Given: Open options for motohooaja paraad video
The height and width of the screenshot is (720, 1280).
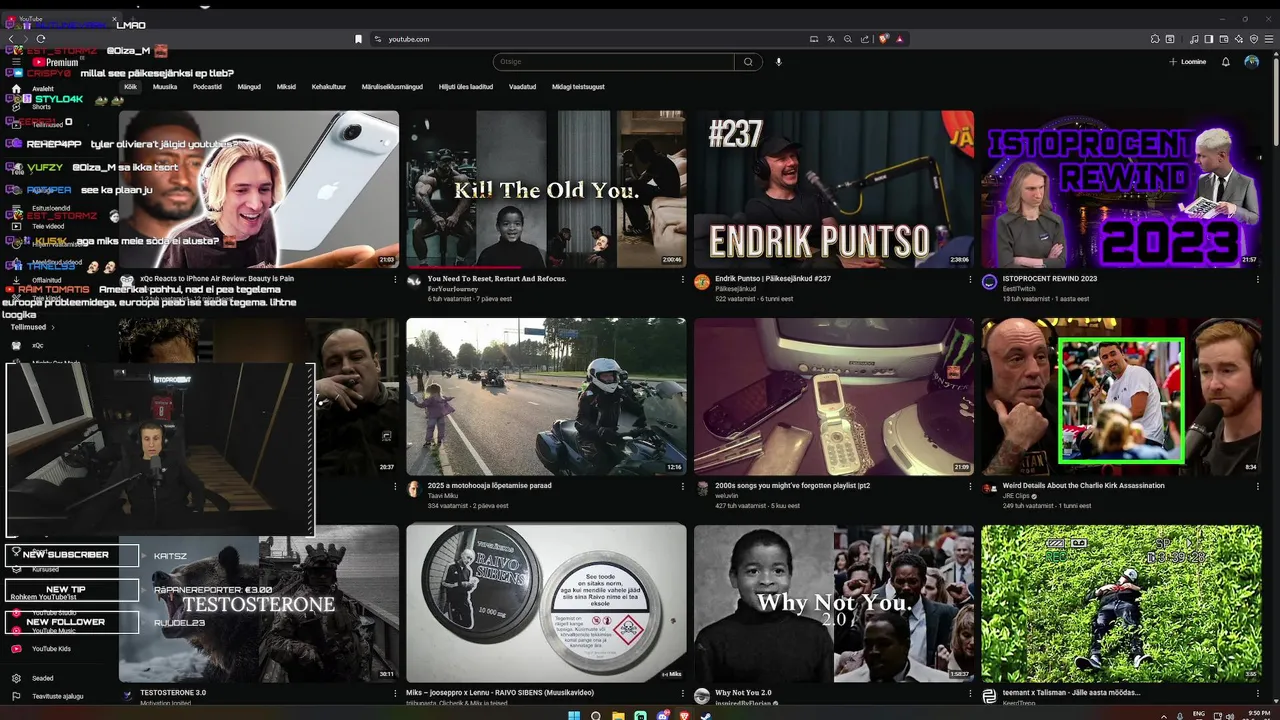Looking at the screenshot, I should pyautogui.click(x=682, y=486).
